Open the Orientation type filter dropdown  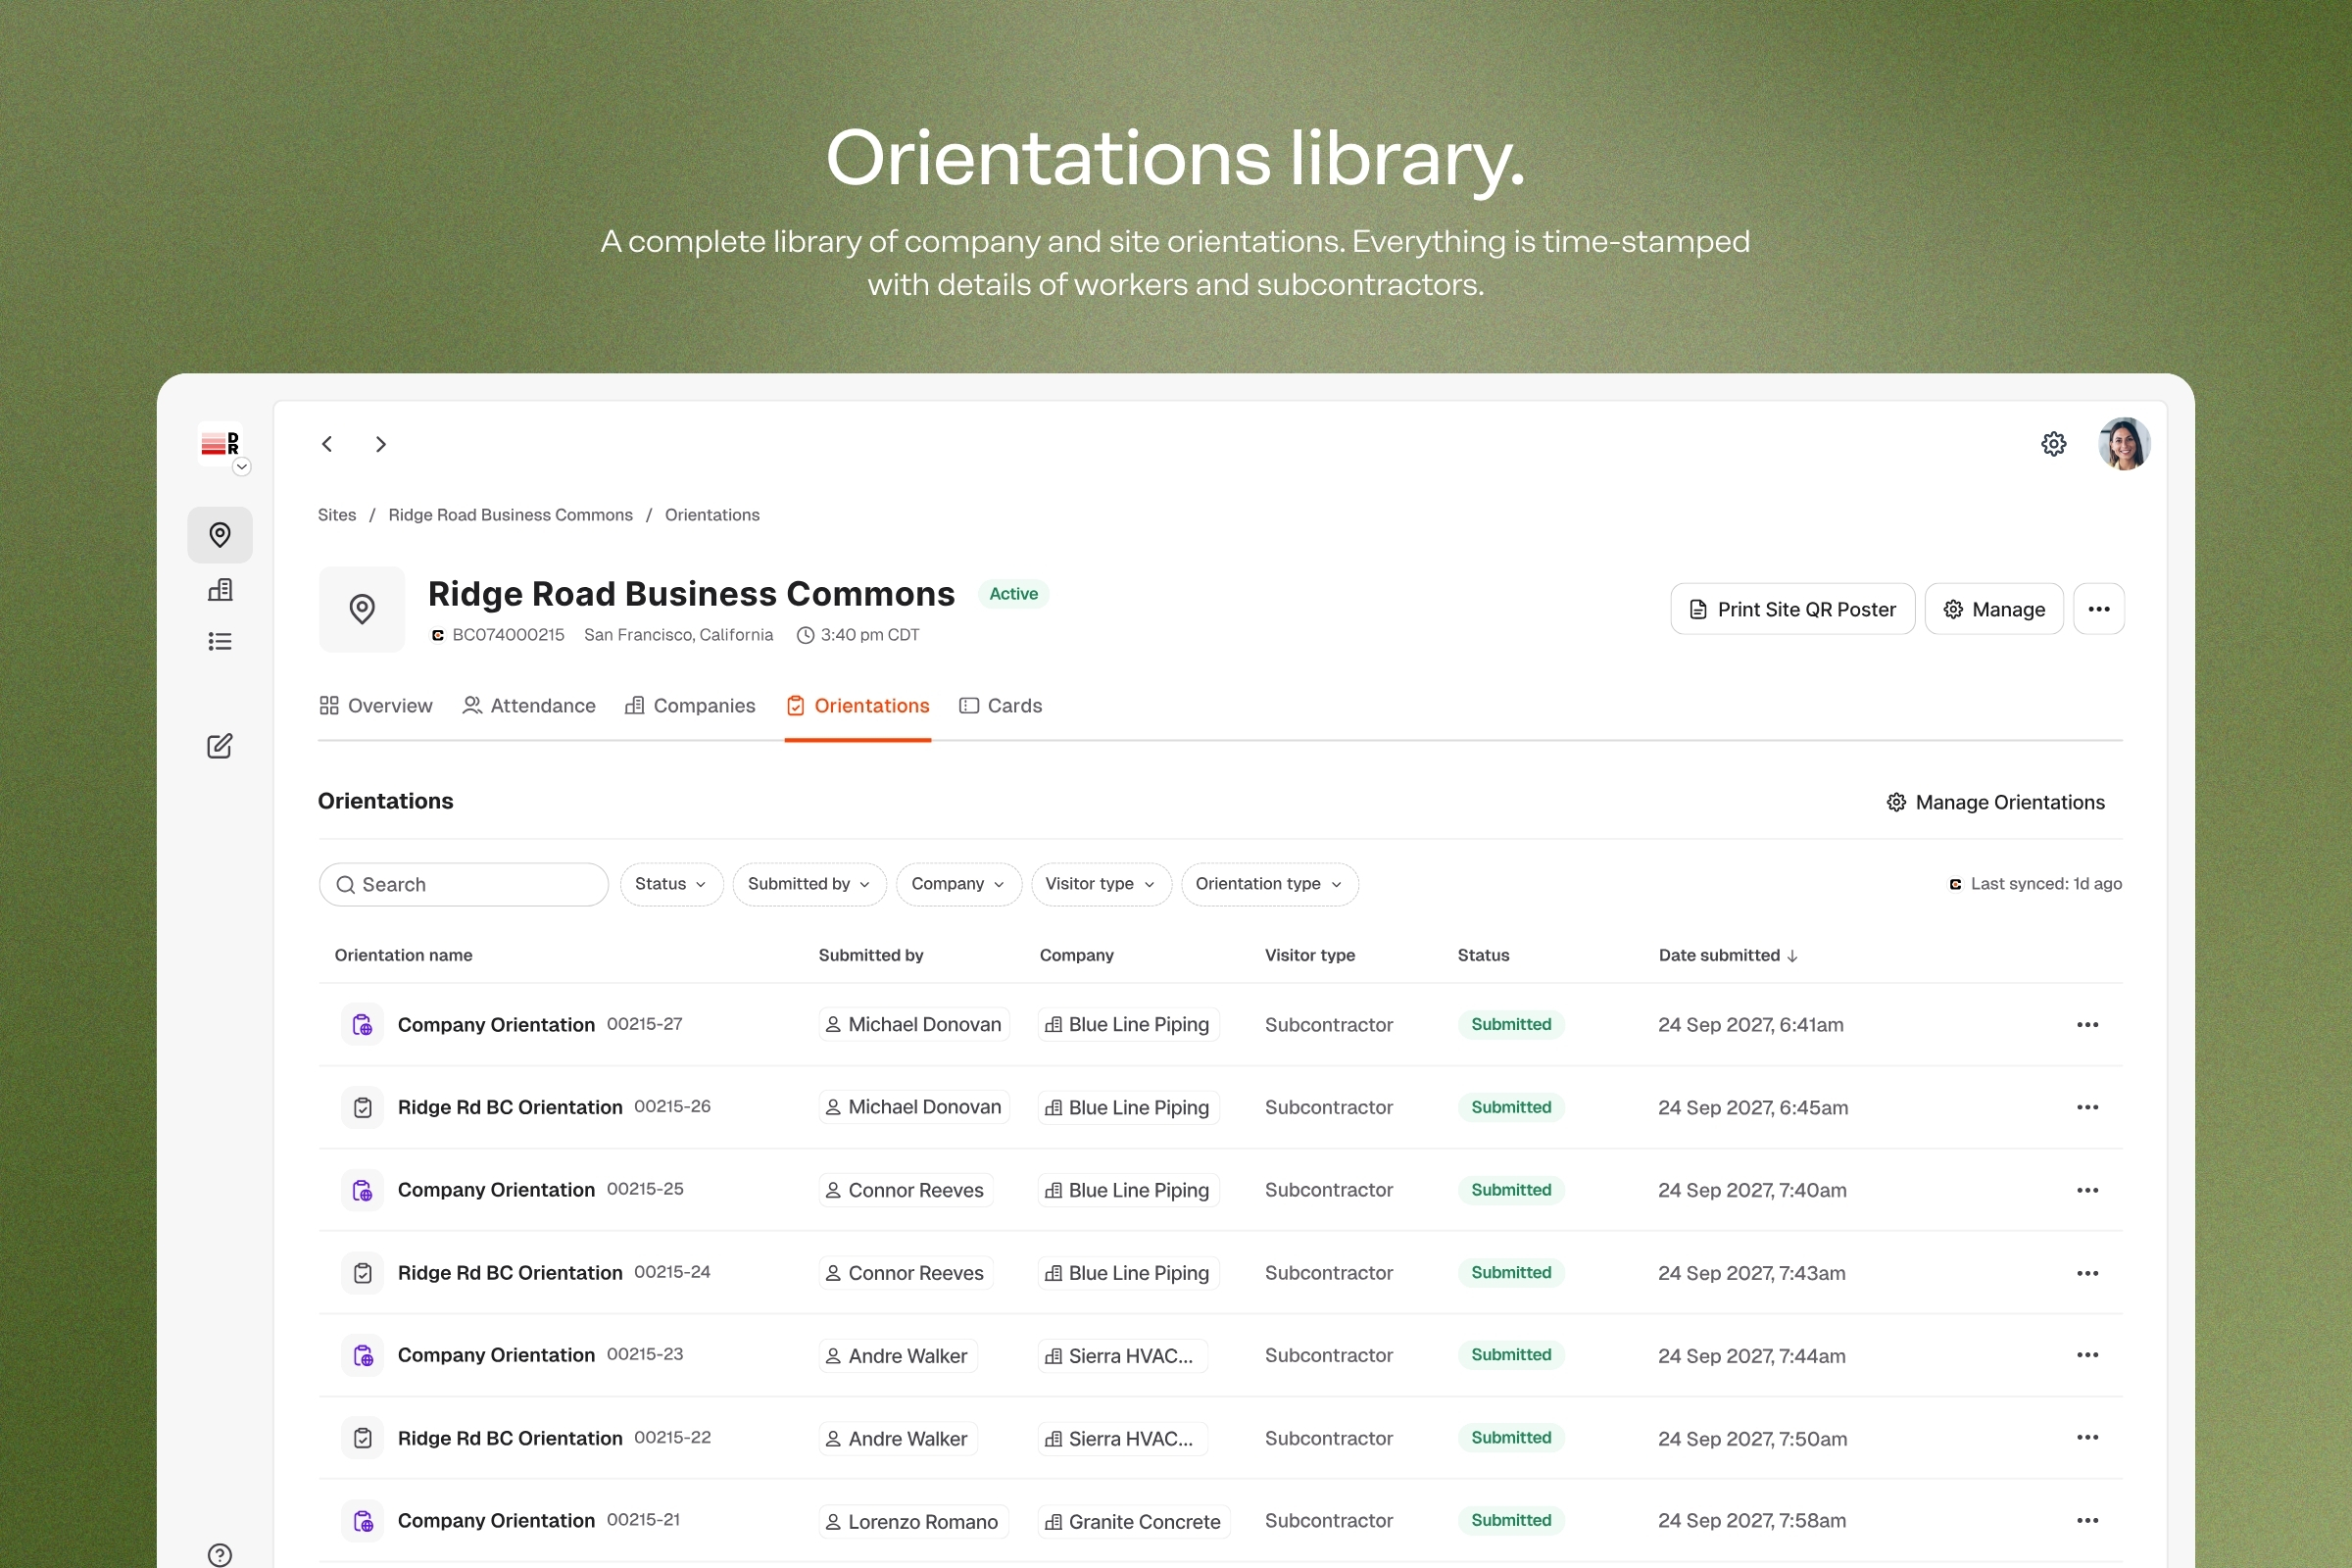coord(1269,884)
